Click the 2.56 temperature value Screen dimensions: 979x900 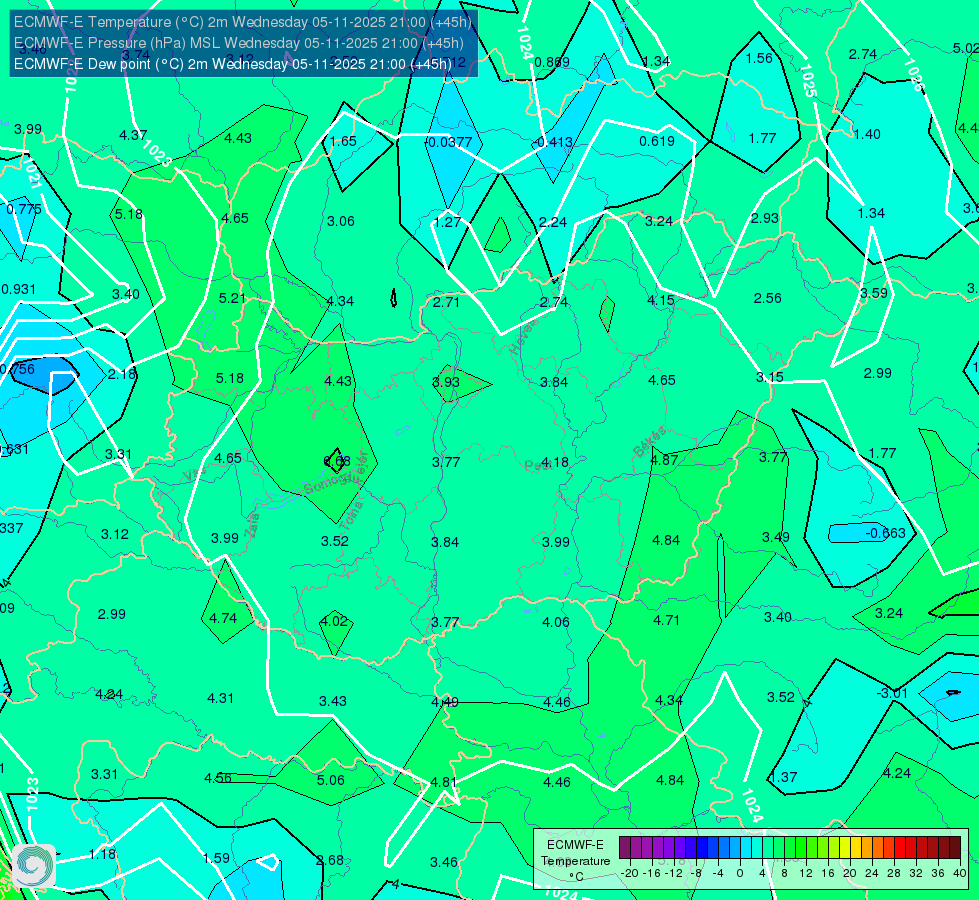(x=768, y=299)
